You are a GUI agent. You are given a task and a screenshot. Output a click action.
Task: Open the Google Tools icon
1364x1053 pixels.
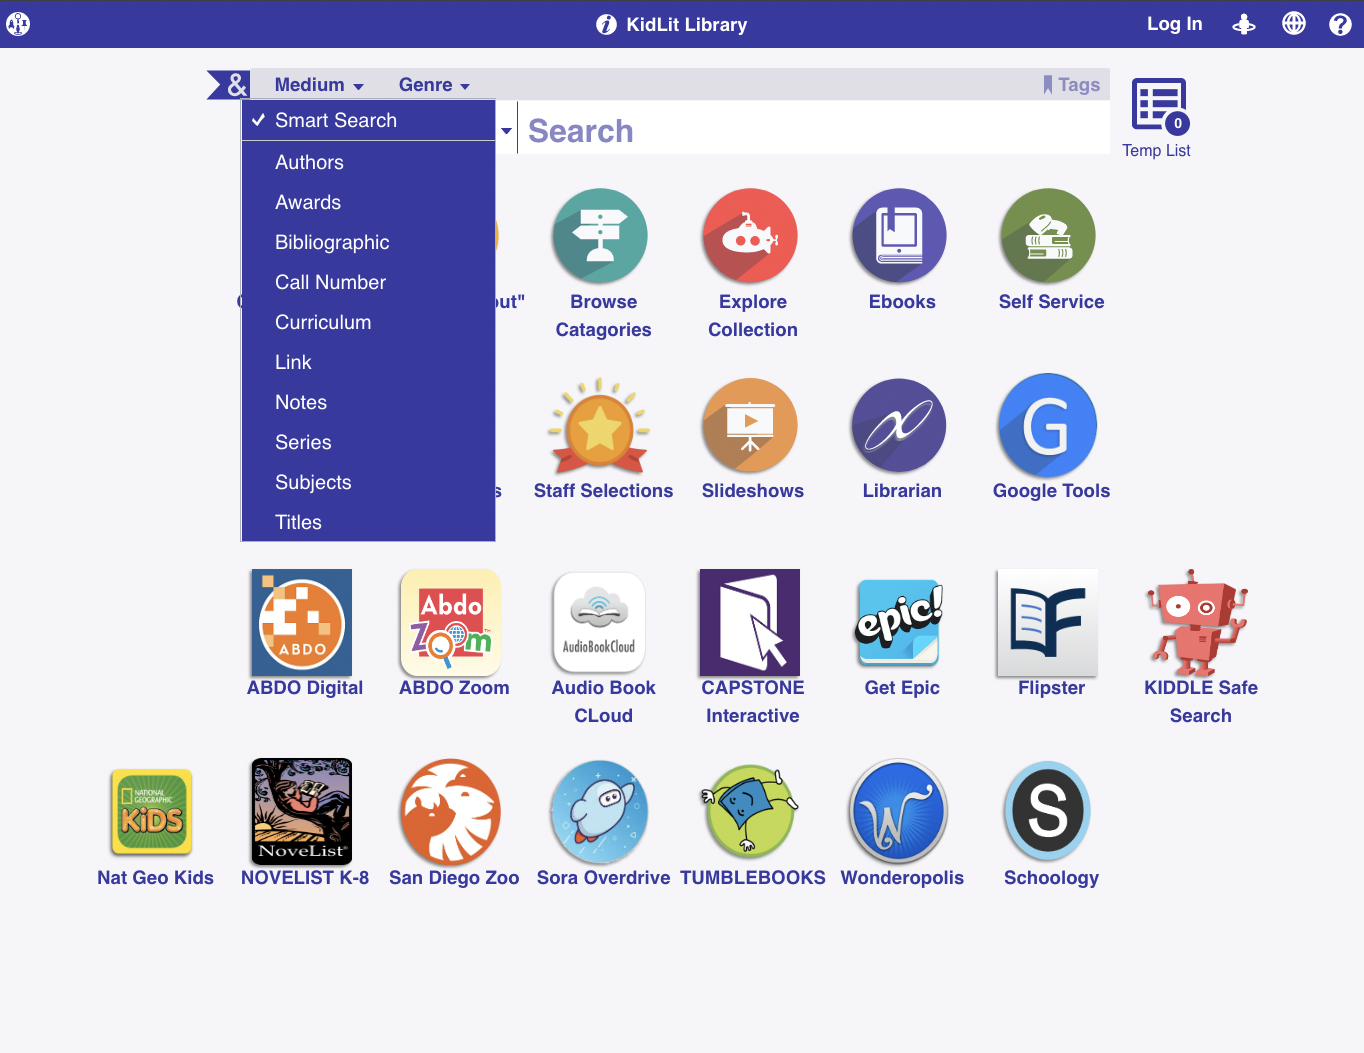pos(1048,425)
